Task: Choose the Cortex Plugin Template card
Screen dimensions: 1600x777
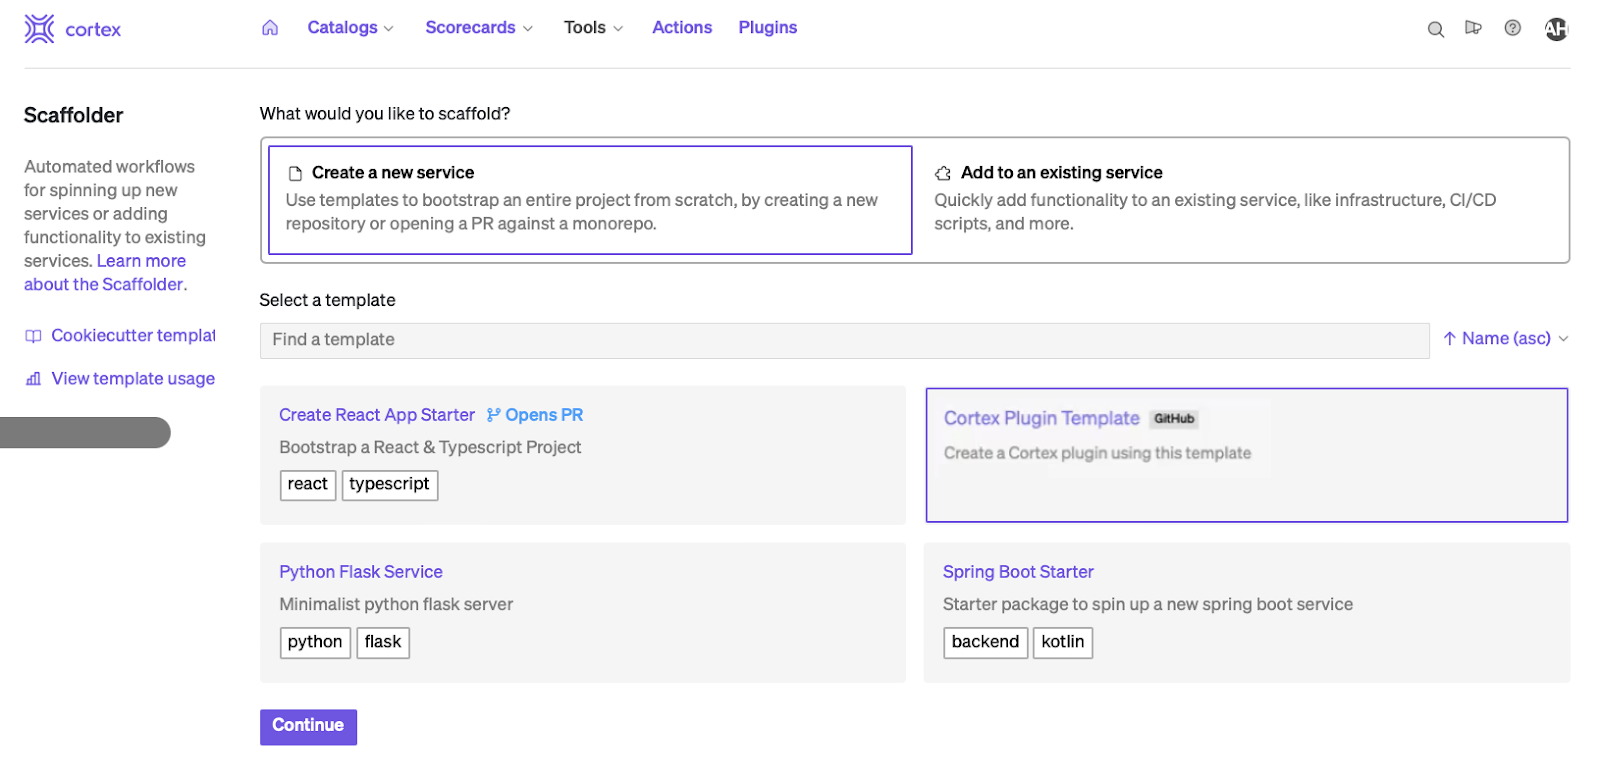Action: coord(1246,455)
